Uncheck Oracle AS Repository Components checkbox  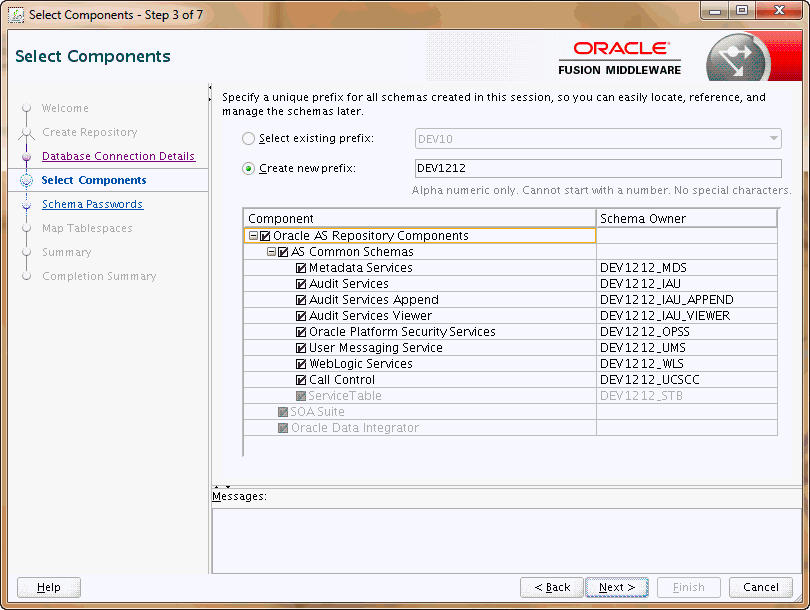[265, 236]
